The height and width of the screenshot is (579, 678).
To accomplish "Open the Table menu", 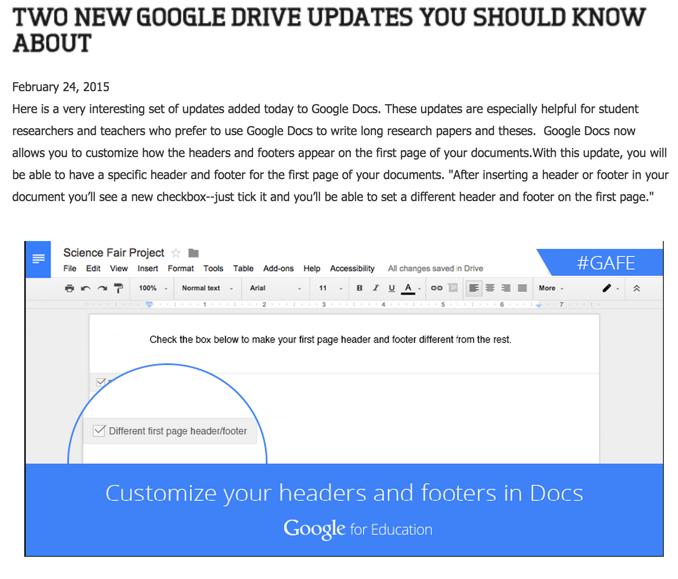I will click(x=243, y=269).
